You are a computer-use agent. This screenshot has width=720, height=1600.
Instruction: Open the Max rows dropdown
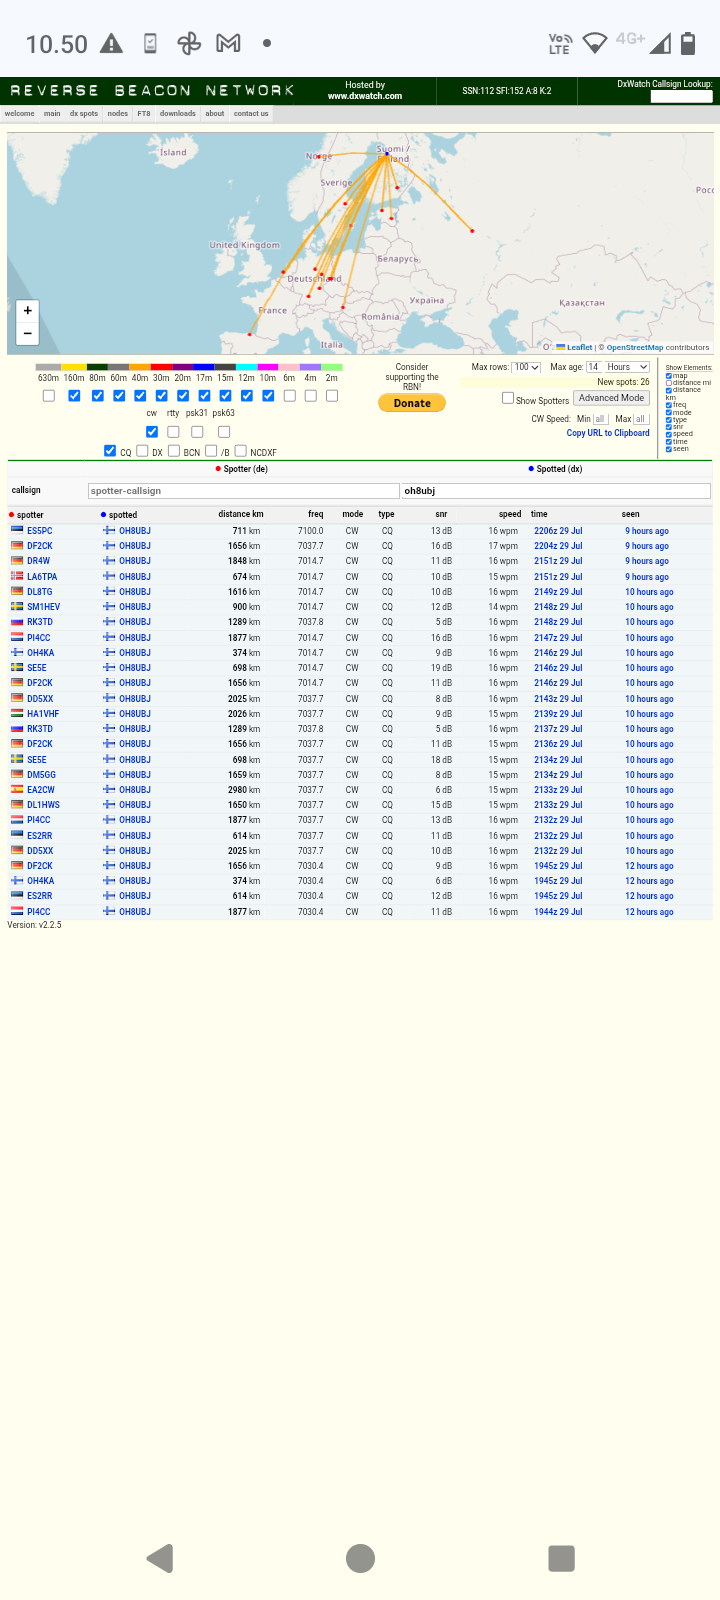[x=526, y=367]
